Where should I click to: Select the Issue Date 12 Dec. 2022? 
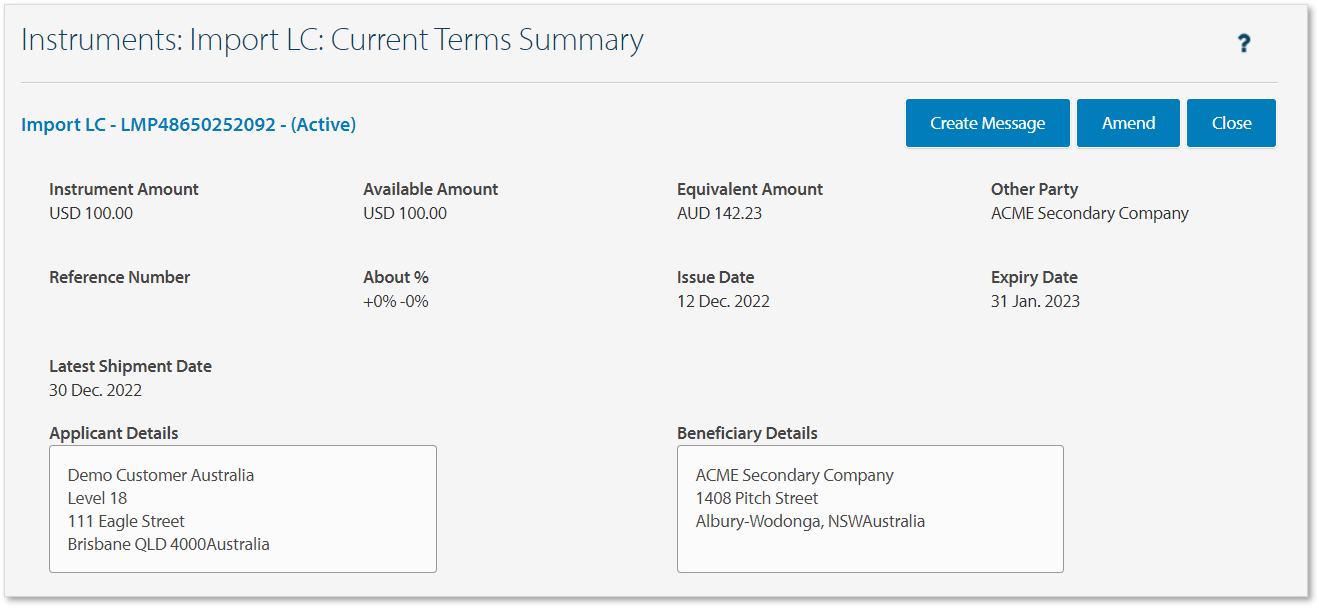(x=723, y=301)
